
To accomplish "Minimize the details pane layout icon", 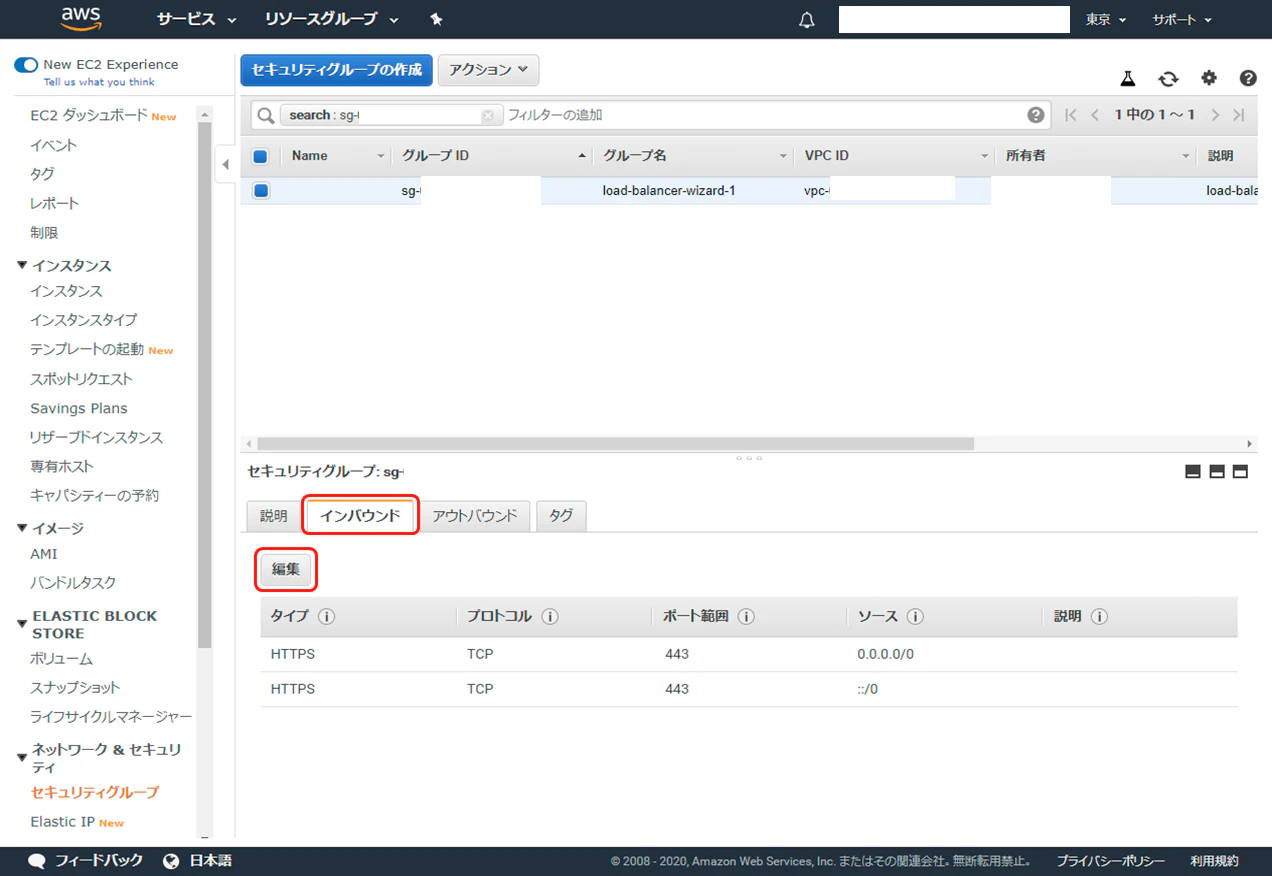I will (x=1193, y=472).
